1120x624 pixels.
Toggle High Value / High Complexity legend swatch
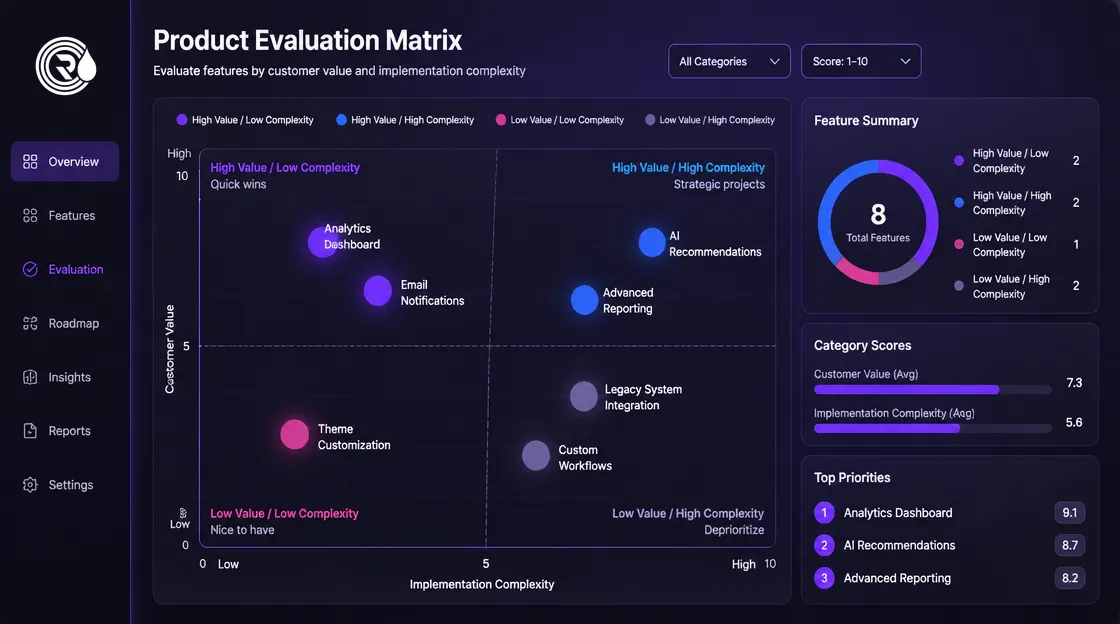pos(341,120)
